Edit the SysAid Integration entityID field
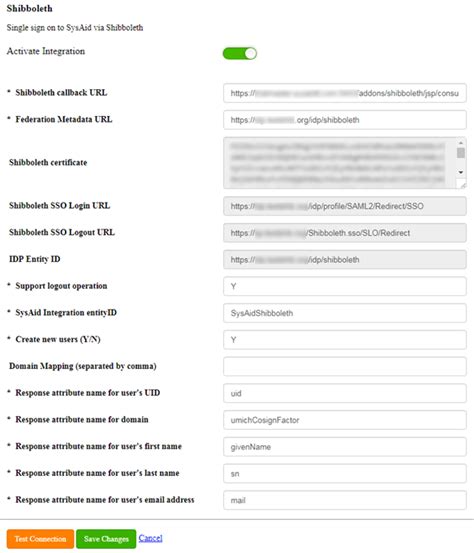This screenshot has width=474, height=553. point(345,313)
